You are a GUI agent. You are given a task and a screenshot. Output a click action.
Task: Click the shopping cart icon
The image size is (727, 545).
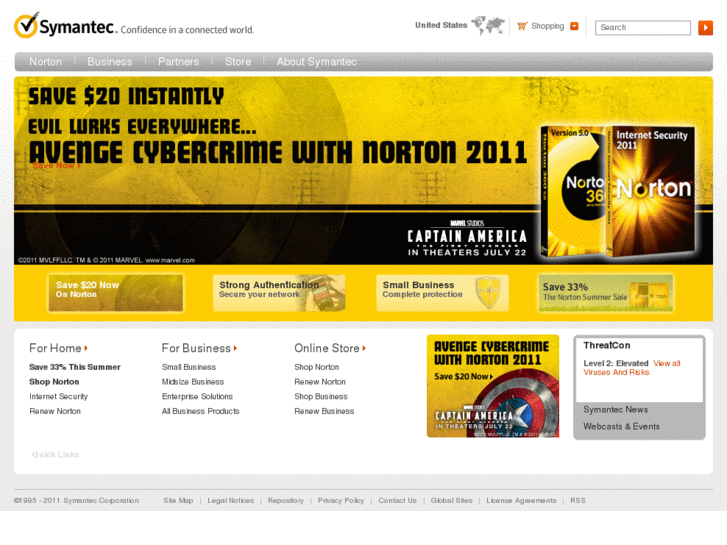pyautogui.click(x=522, y=26)
